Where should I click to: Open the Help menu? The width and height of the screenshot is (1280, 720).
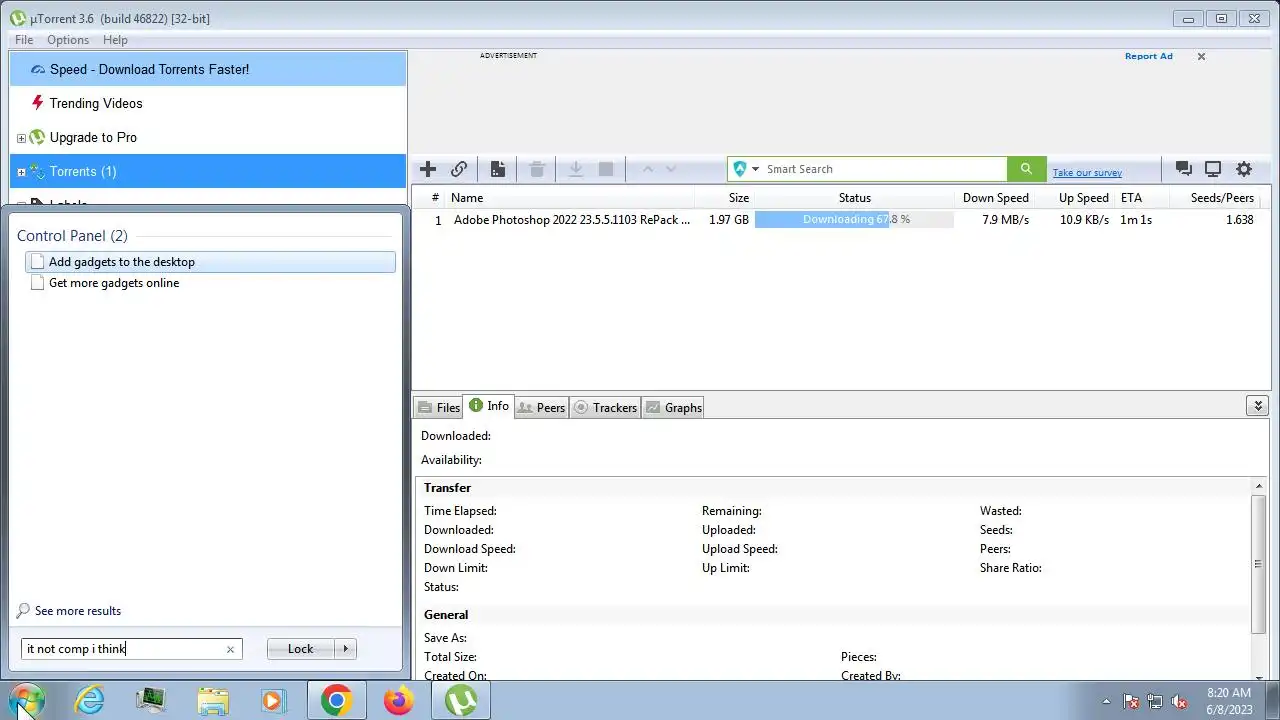coord(115,40)
